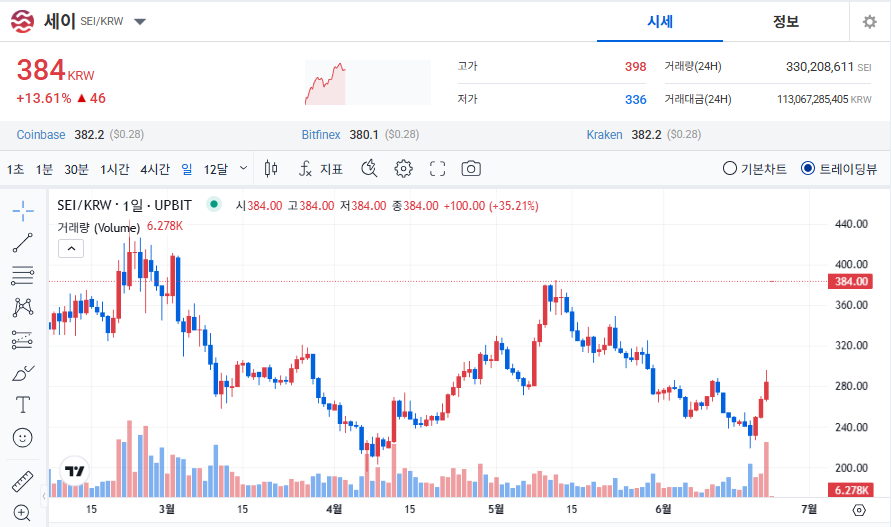Image resolution: width=891 pixels, height=527 pixels.
Task: Select the 12달 timeframe
Action: click(215, 169)
